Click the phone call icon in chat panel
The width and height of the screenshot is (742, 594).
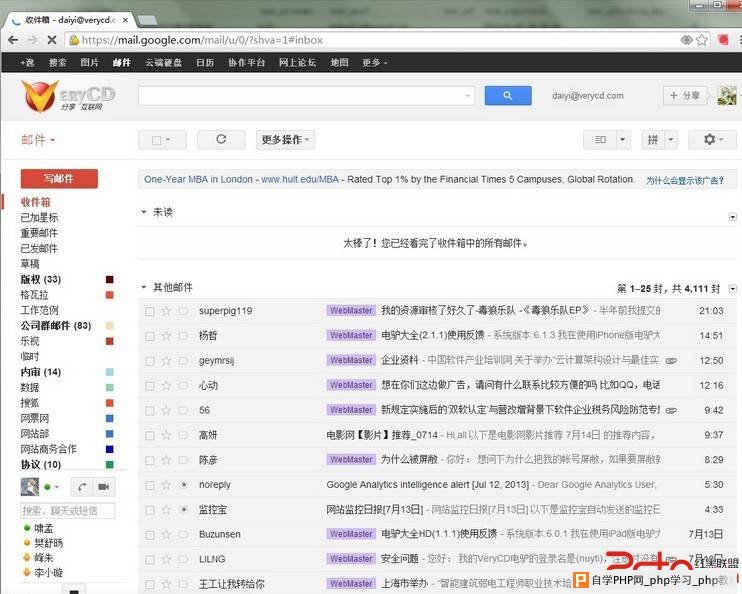coord(82,487)
